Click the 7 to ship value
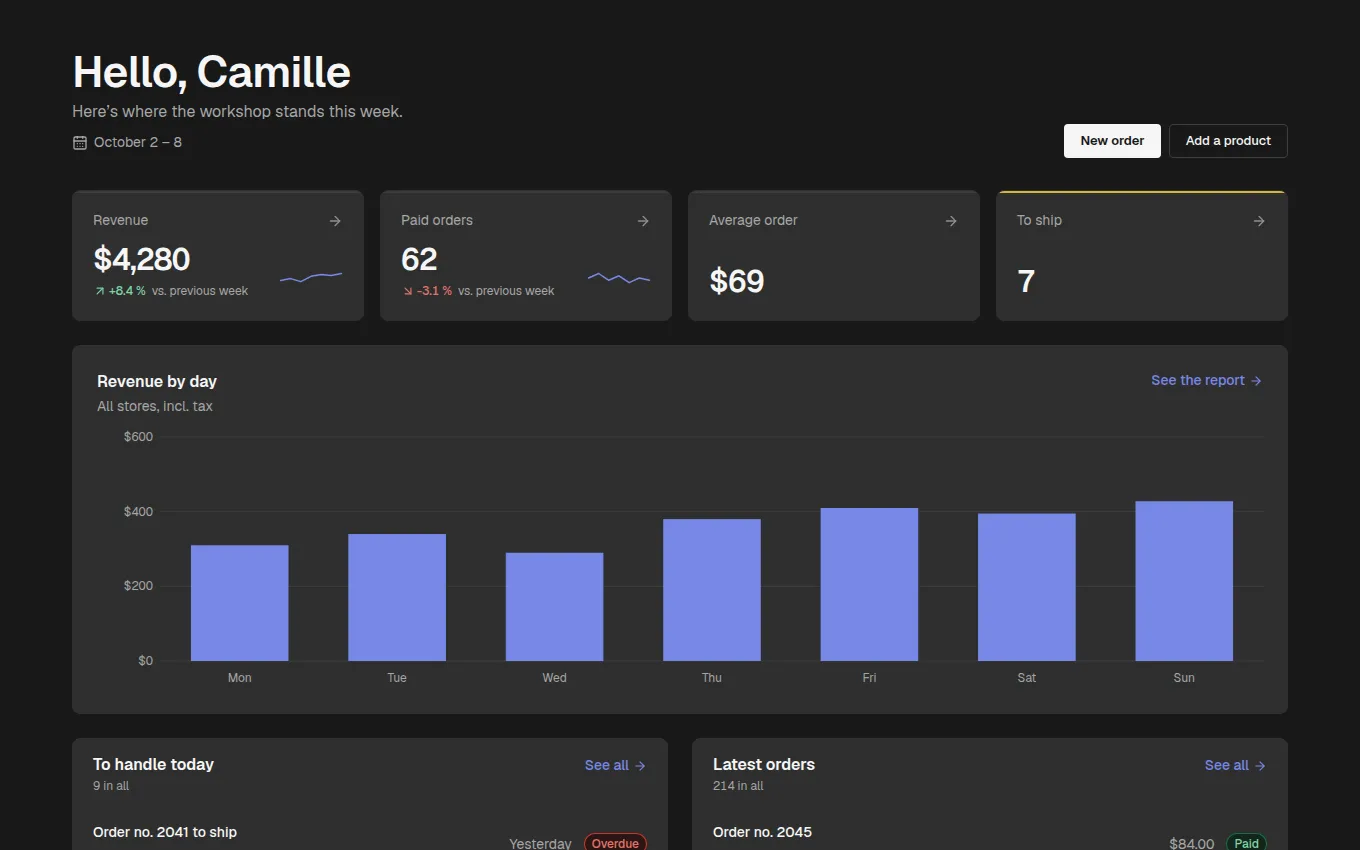This screenshot has height=850, width=1360. coord(1026,281)
